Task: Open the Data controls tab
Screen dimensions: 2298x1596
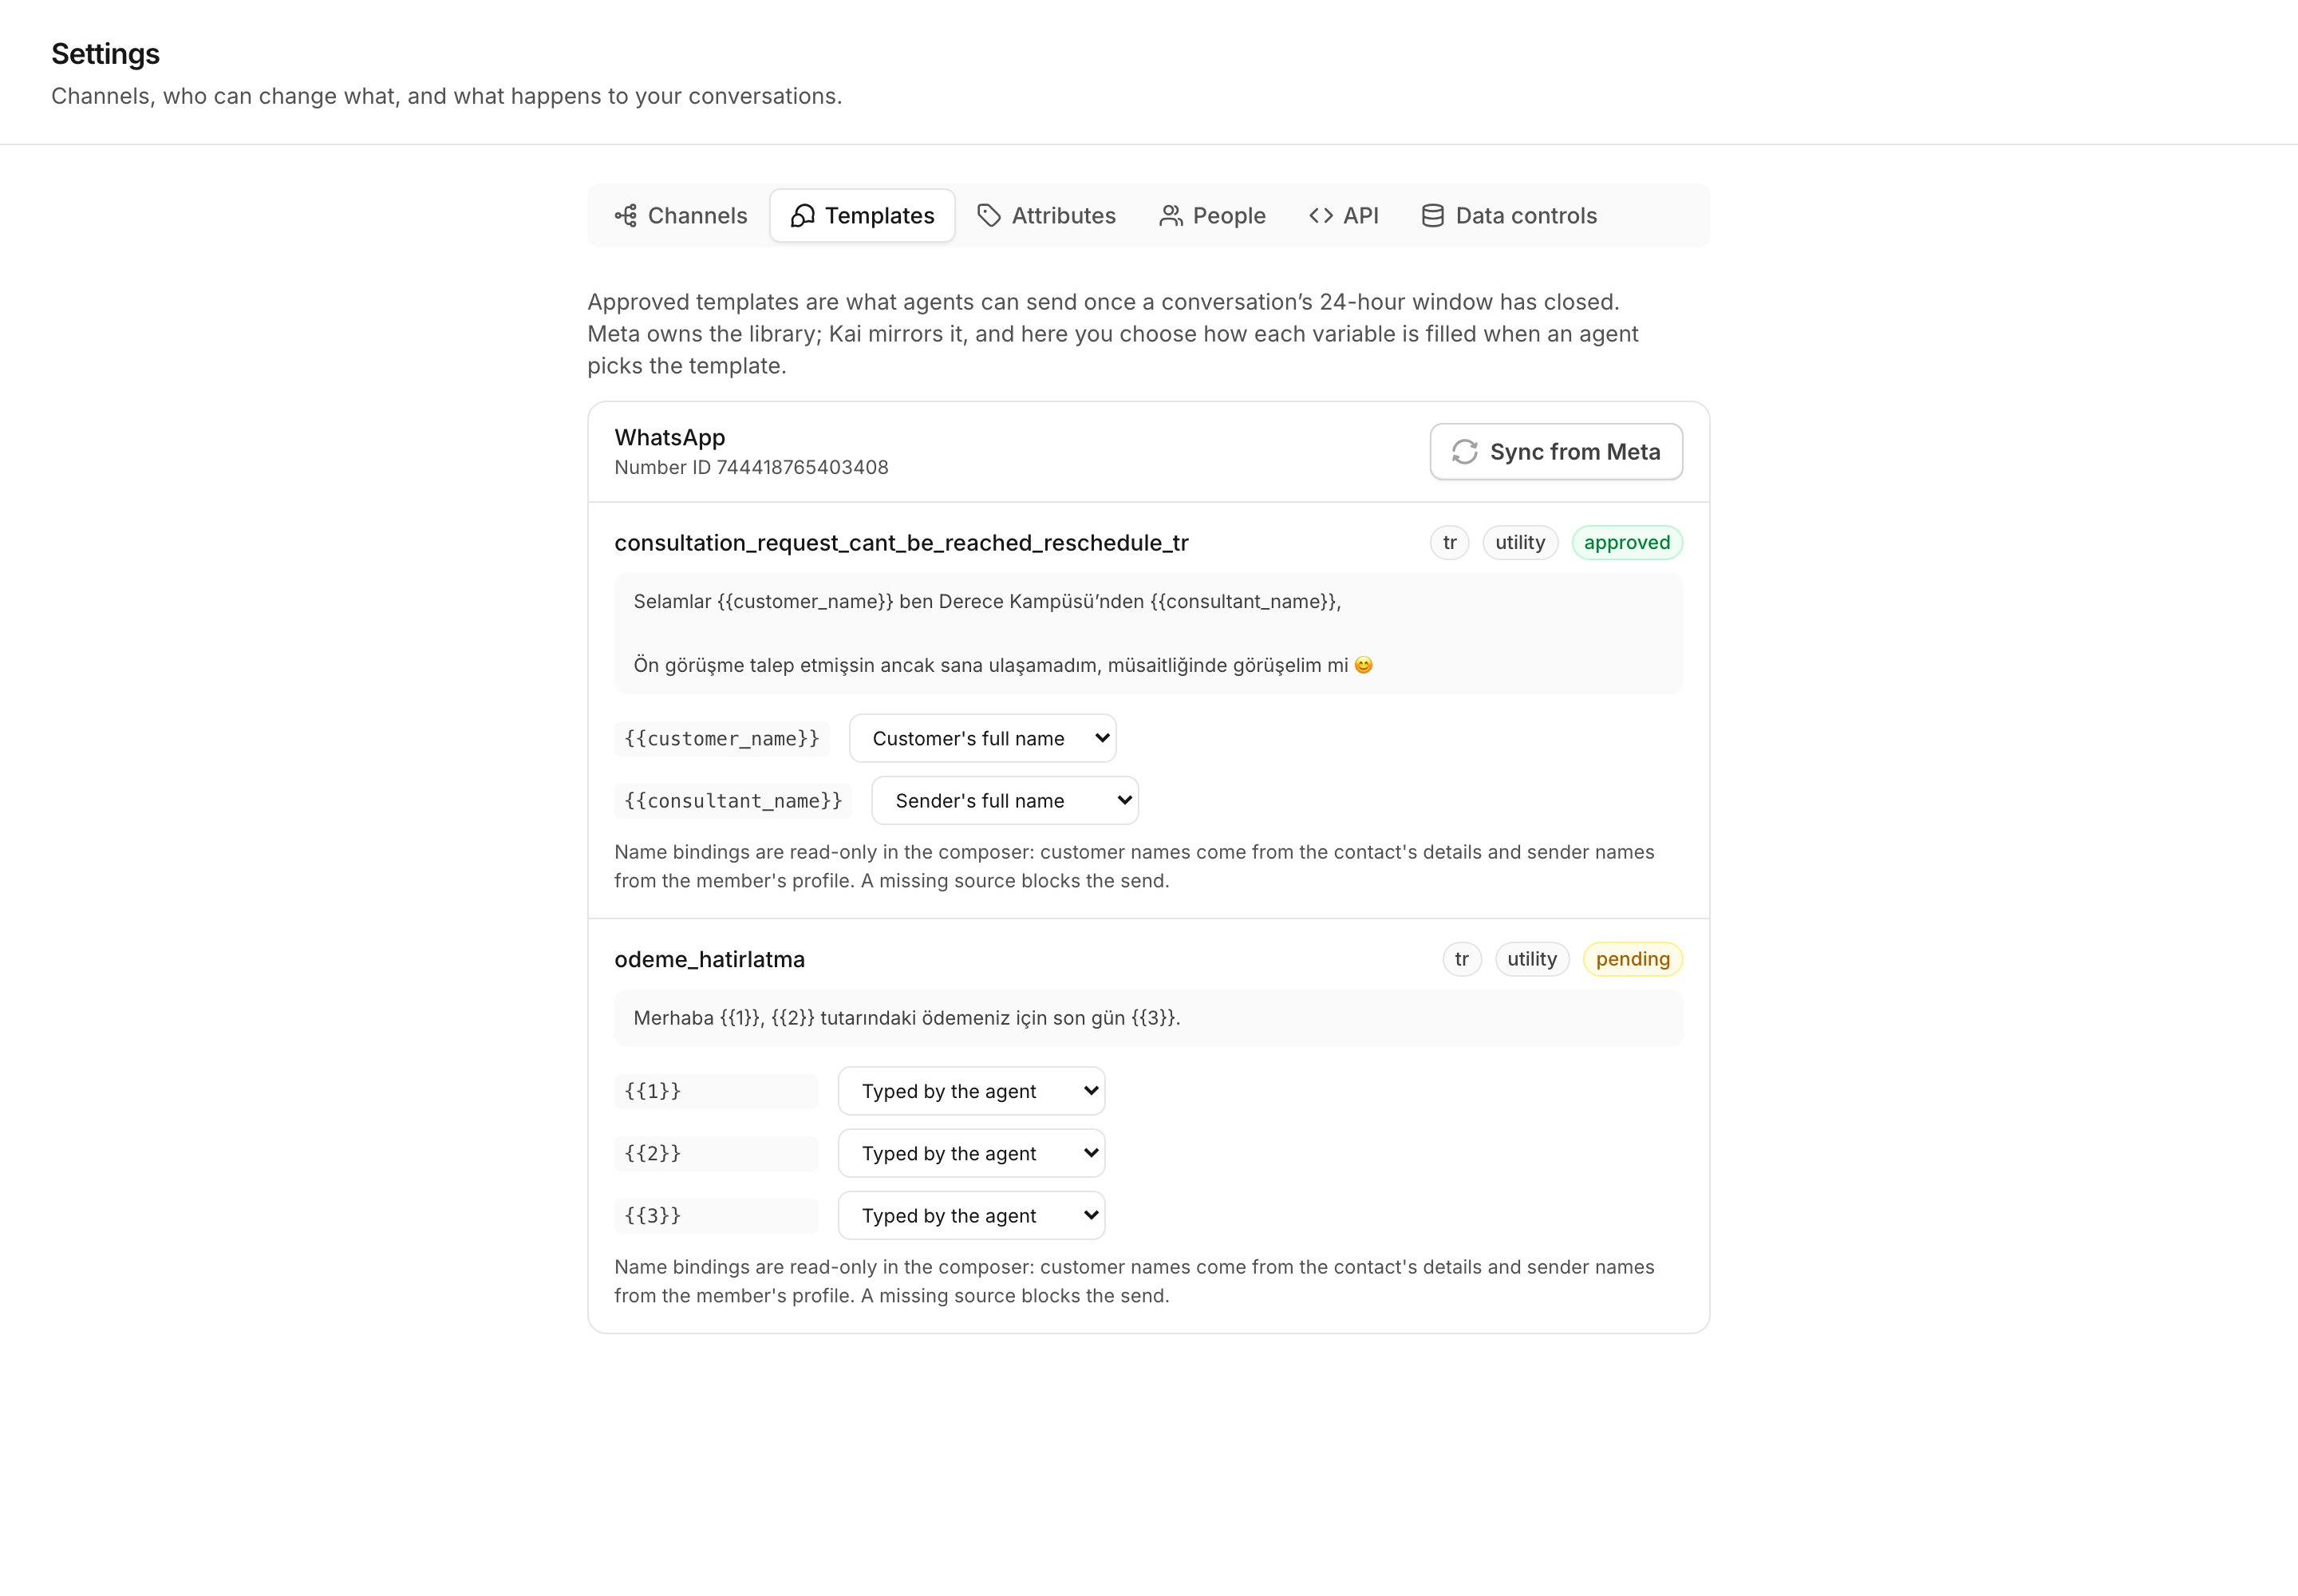Action: [x=1509, y=216]
